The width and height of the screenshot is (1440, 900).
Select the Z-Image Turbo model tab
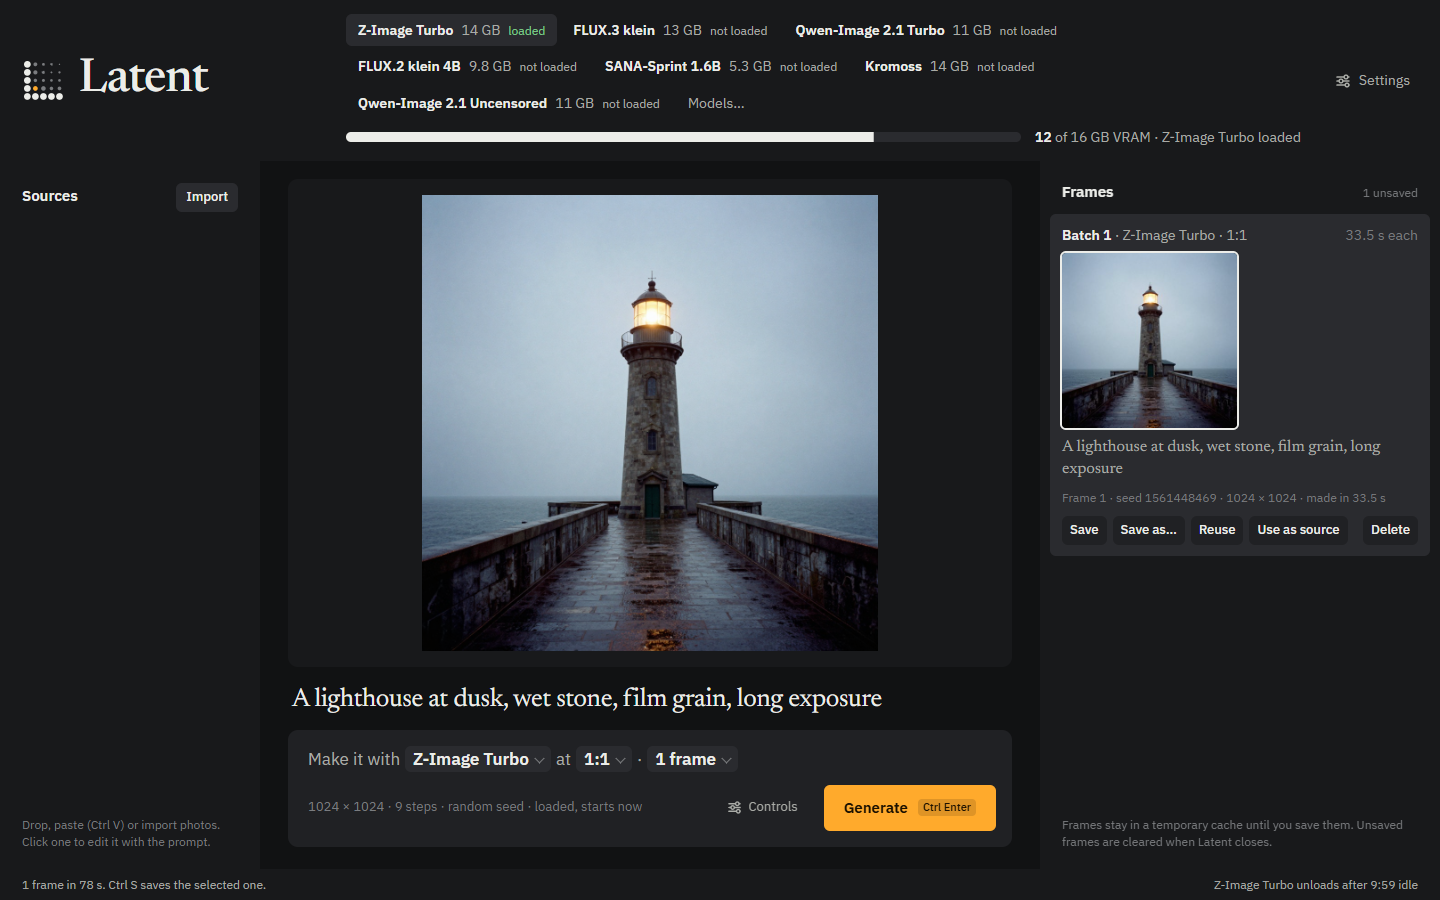[451, 30]
